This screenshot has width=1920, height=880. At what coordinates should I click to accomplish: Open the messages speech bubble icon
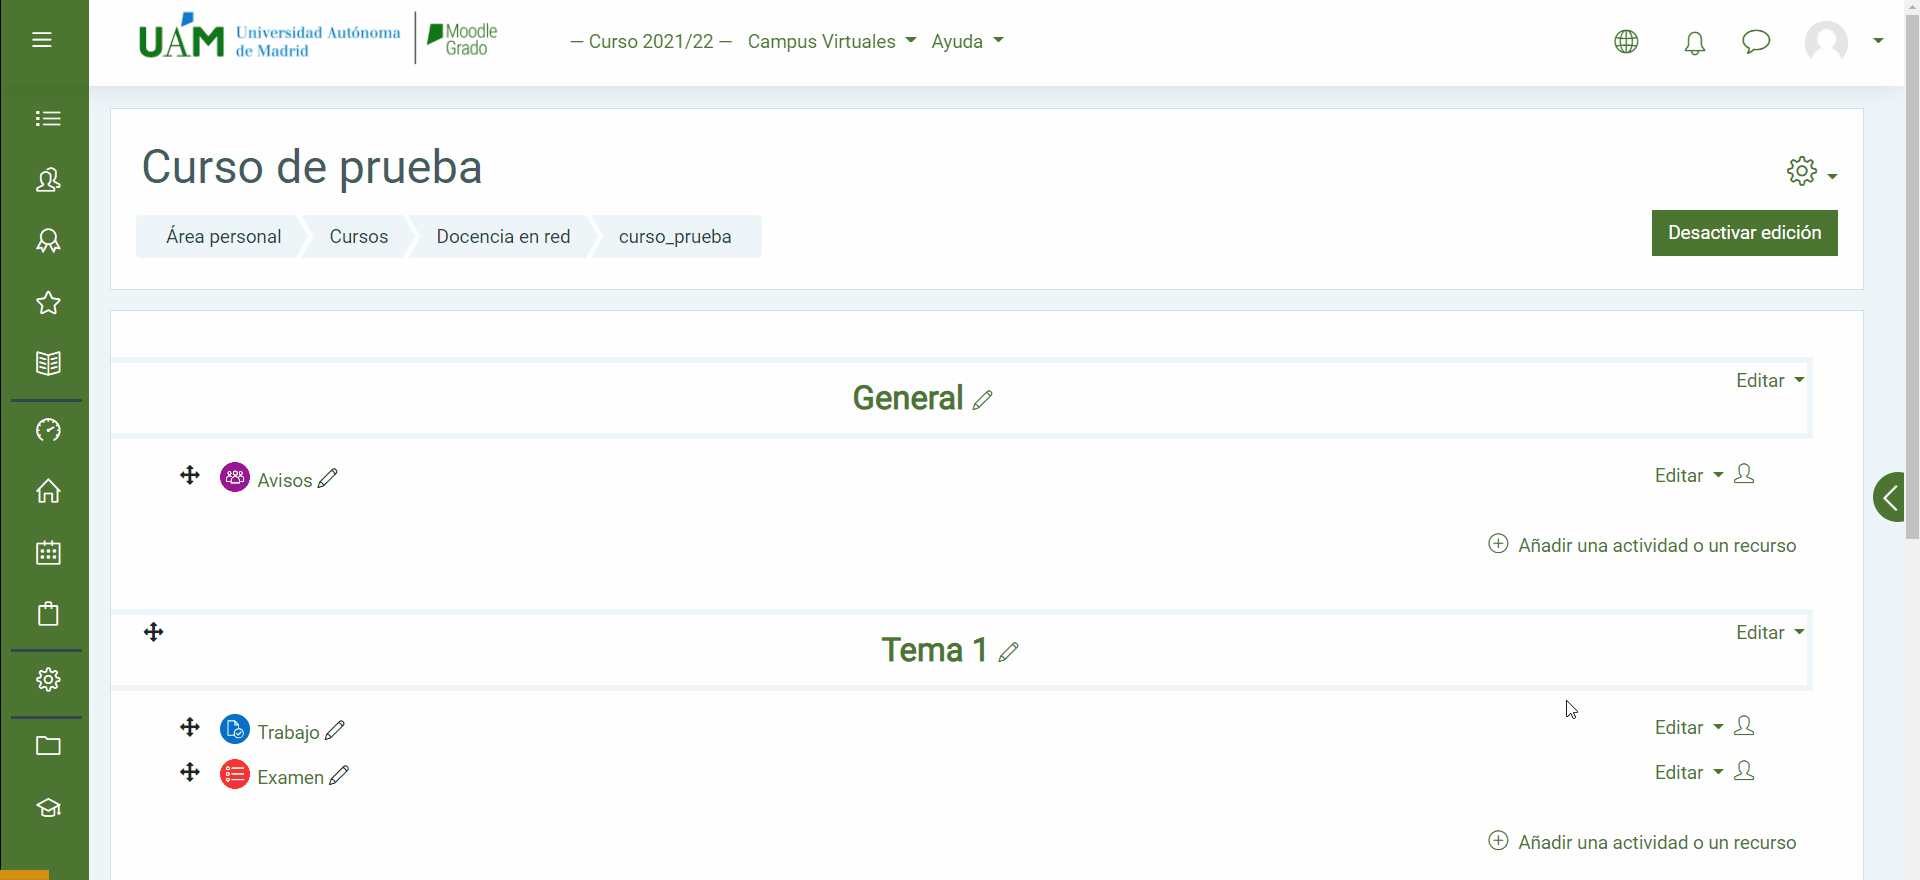point(1755,42)
